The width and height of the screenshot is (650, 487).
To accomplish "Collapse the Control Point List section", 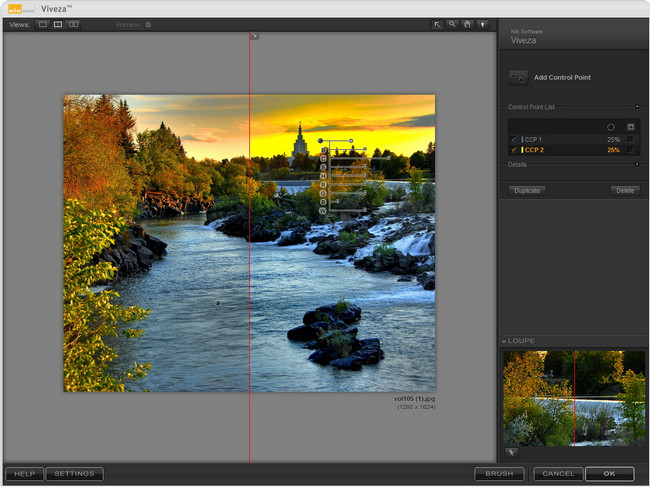I will (637, 106).
